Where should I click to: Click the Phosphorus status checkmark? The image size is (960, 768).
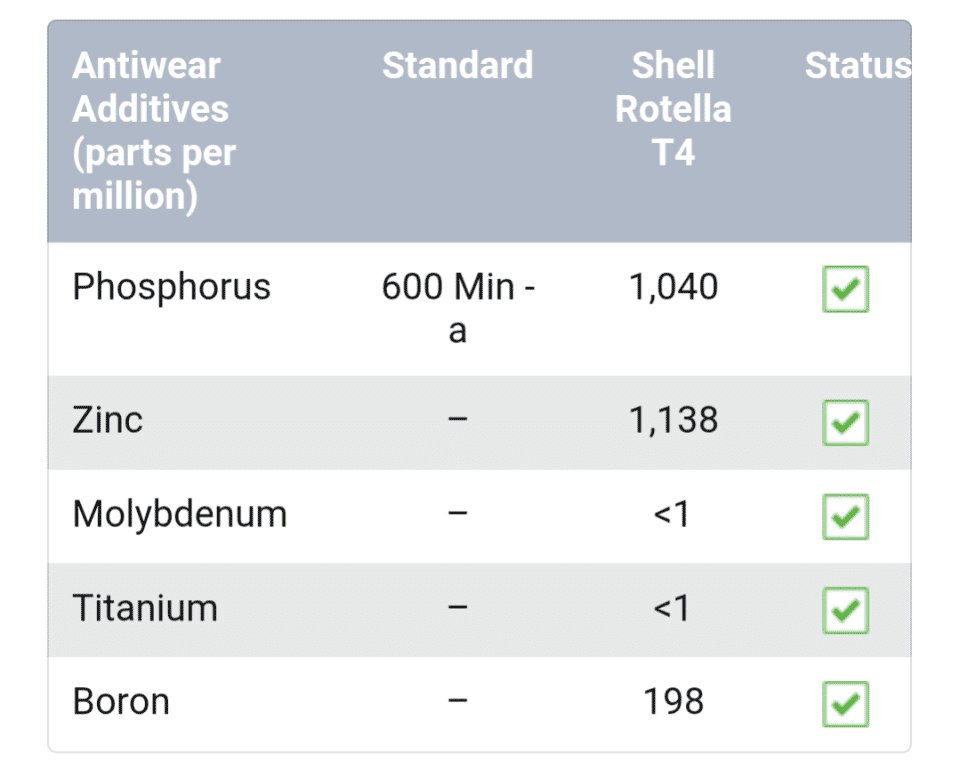pyautogui.click(x=845, y=290)
